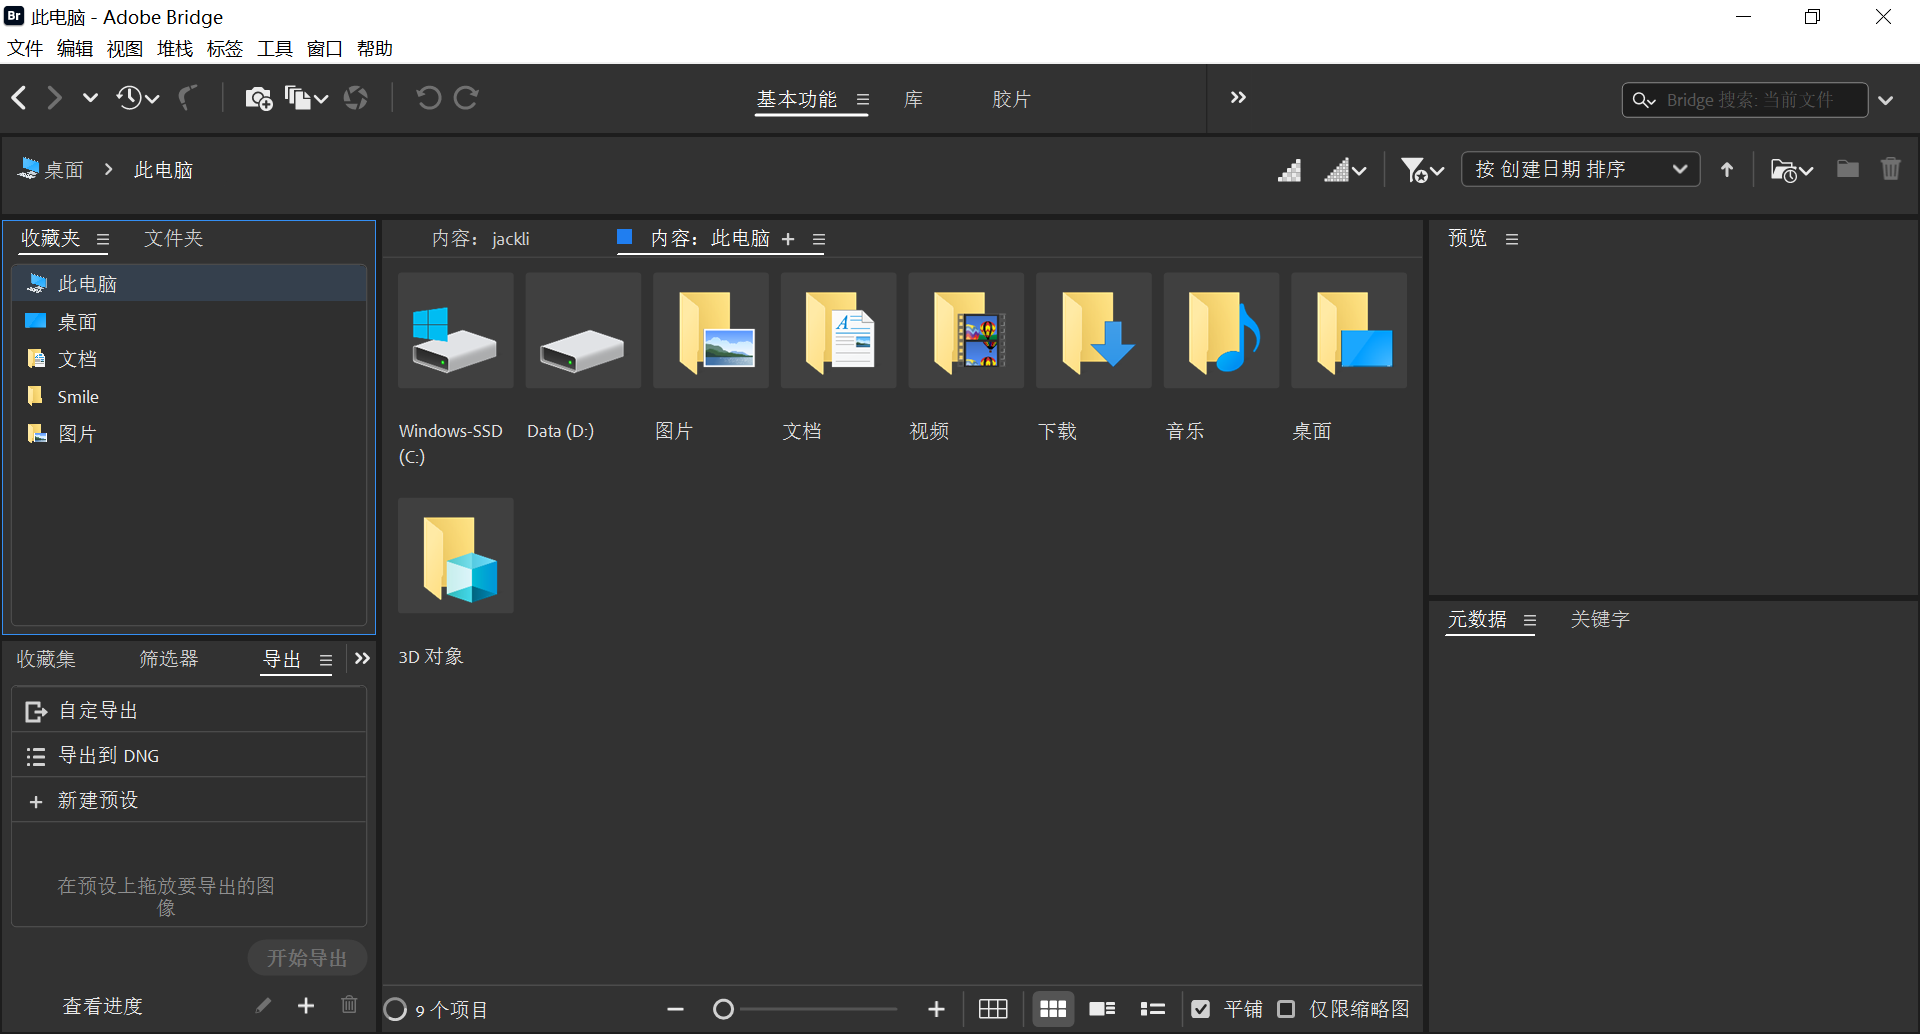The height and width of the screenshot is (1034, 1920).
Task: Create a new folder with the folder icon
Action: pyautogui.click(x=1847, y=169)
